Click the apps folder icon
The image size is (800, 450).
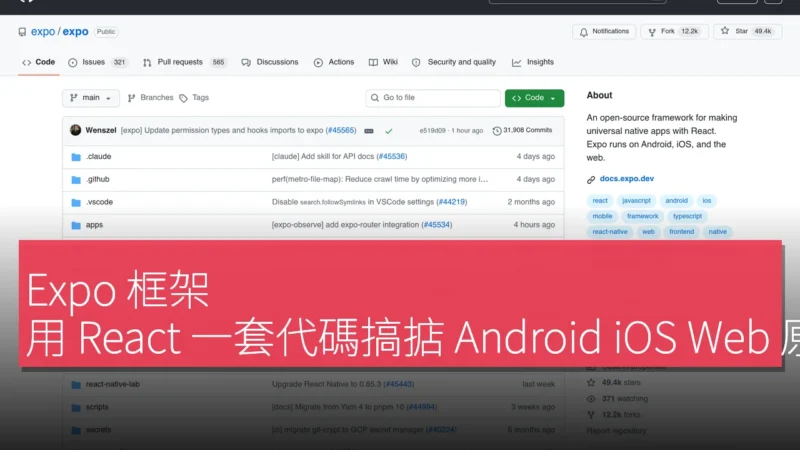[76, 226]
